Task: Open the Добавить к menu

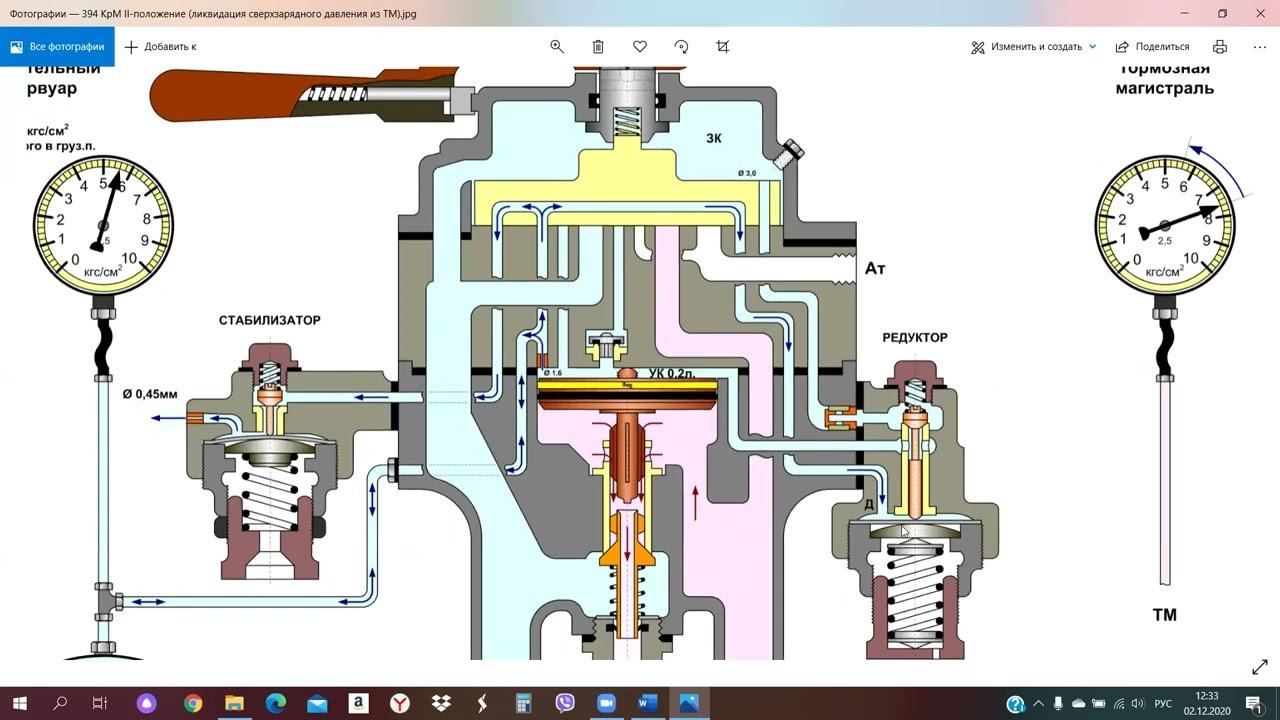Action: pos(160,47)
